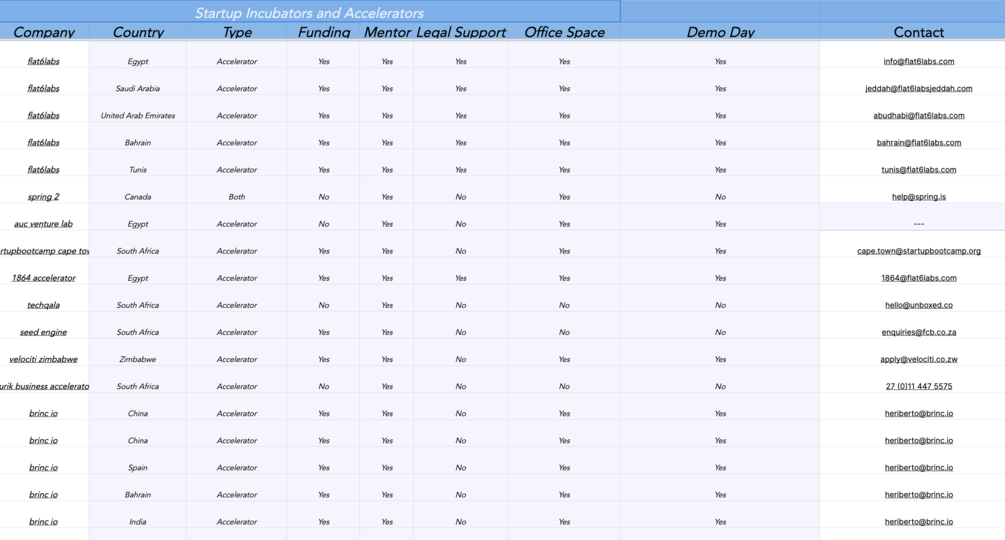This screenshot has width=1005, height=540.
Task: Click the info@flat6labs.com email link
Action: [918, 61]
